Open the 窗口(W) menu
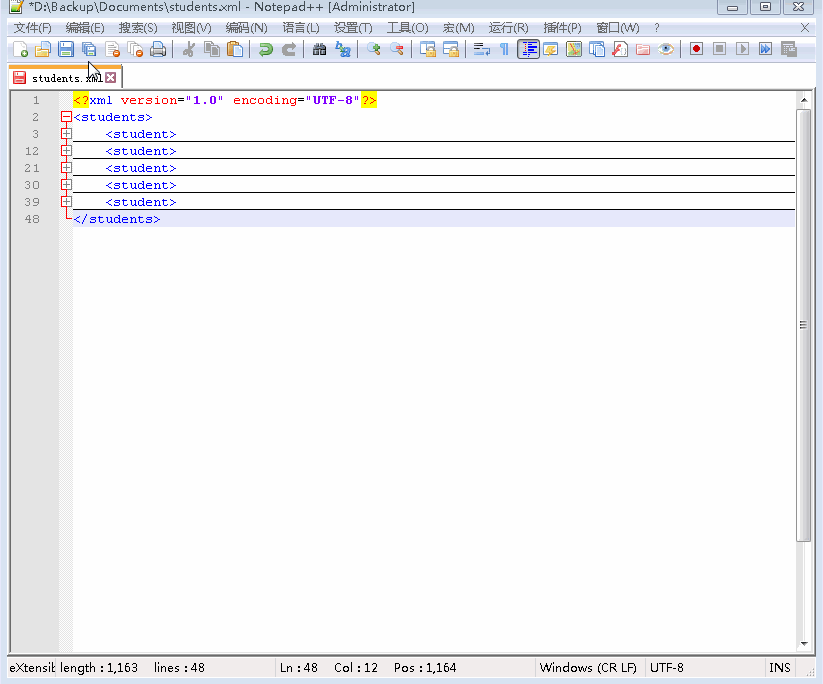 point(618,28)
